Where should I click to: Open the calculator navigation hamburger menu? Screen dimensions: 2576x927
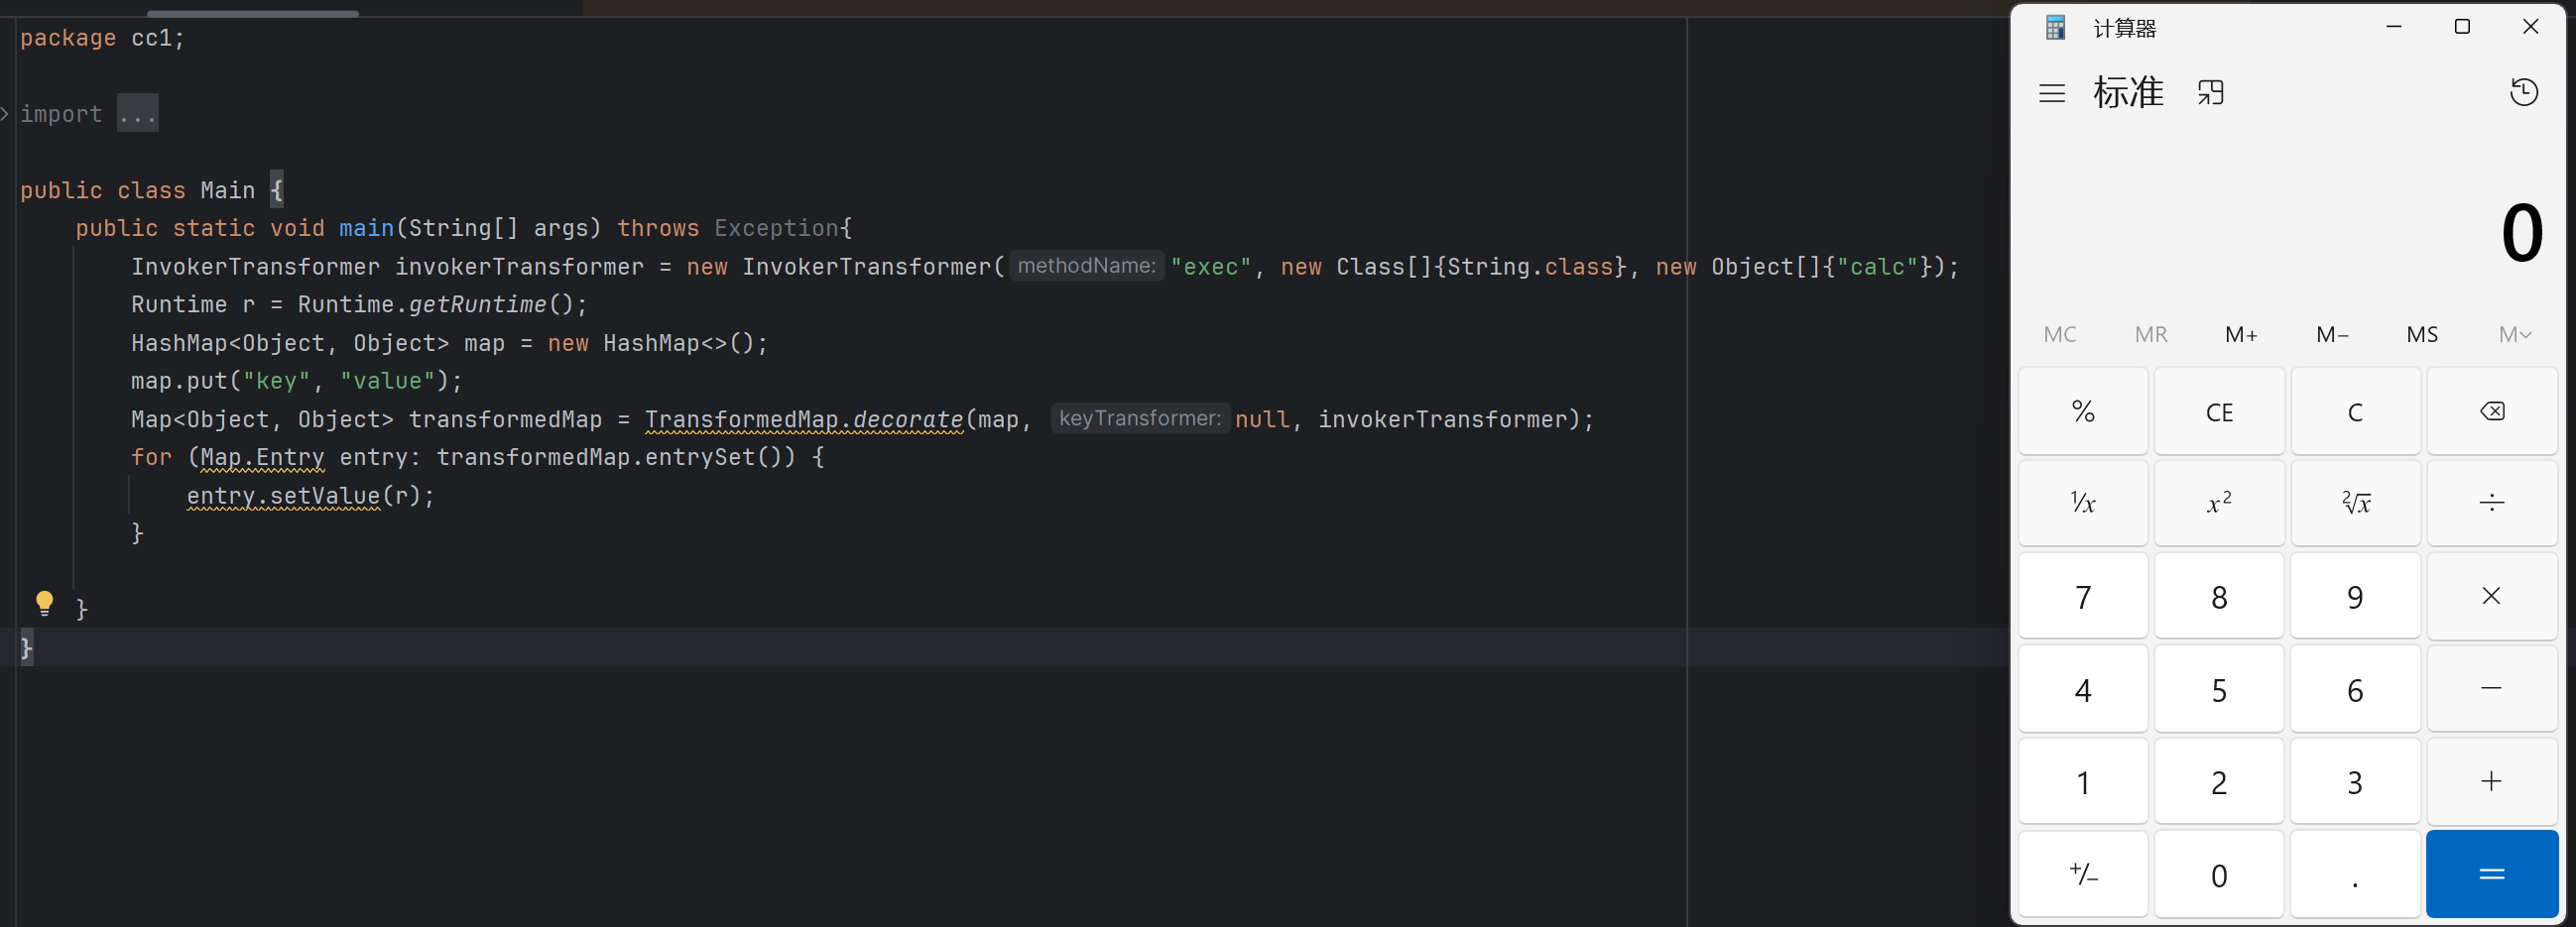click(x=2052, y=93)
